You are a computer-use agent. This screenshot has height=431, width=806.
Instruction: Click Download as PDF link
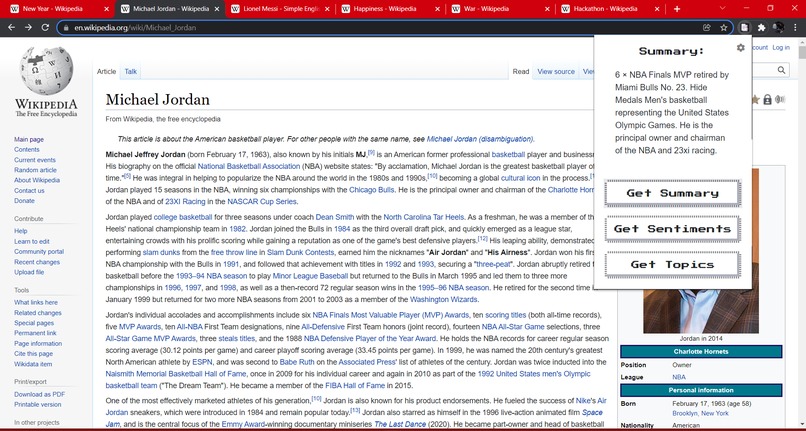40,394
